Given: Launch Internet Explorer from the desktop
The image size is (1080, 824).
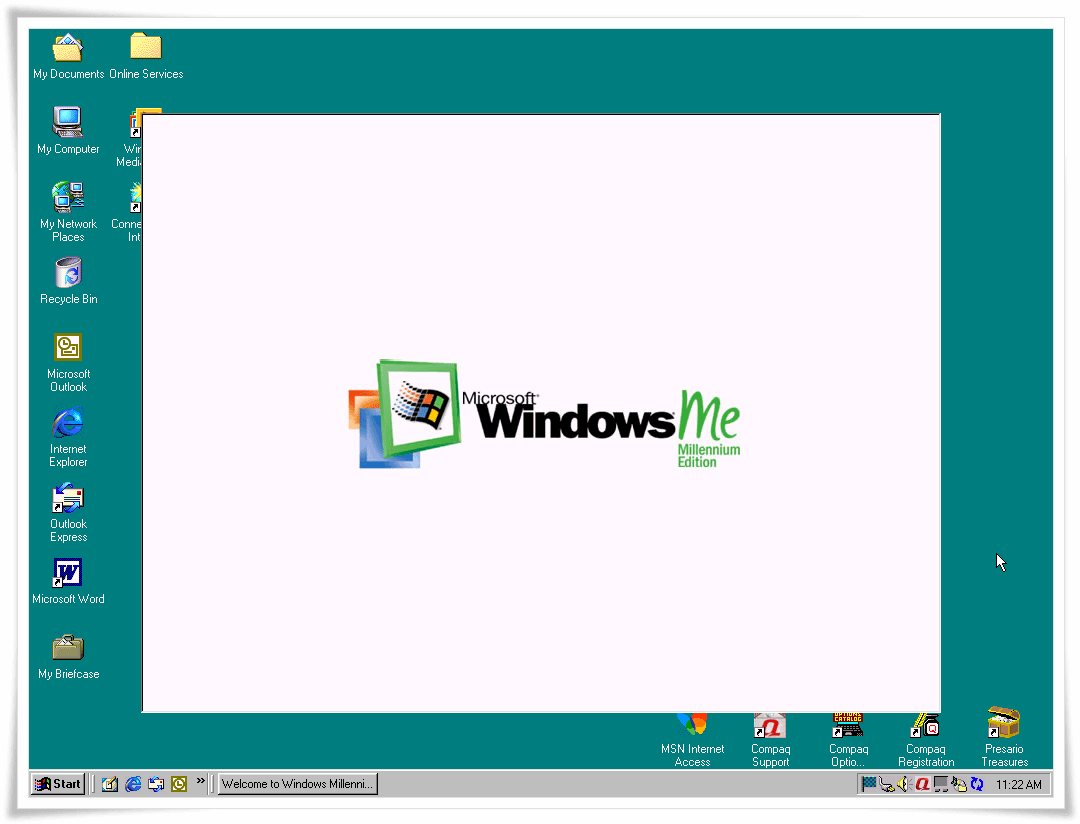Looking at the screenshot, I should 67,422.
